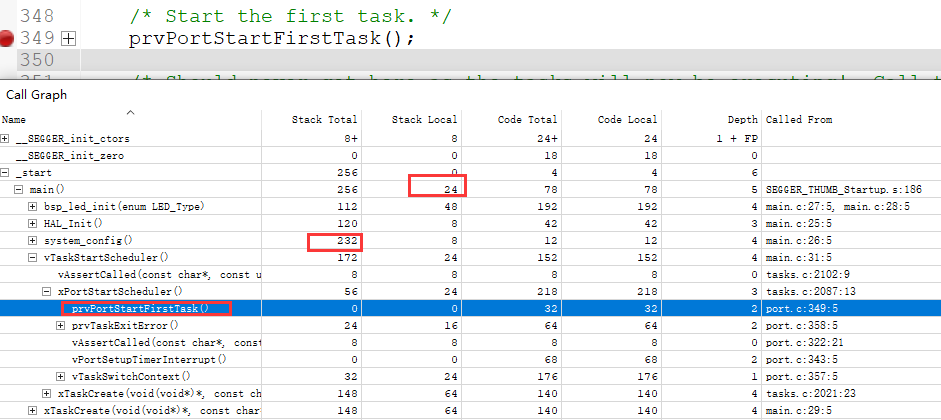Collapse vTaskStartScheduler() node
This screenshot has width=941, height=420.
tap(33, 257)
